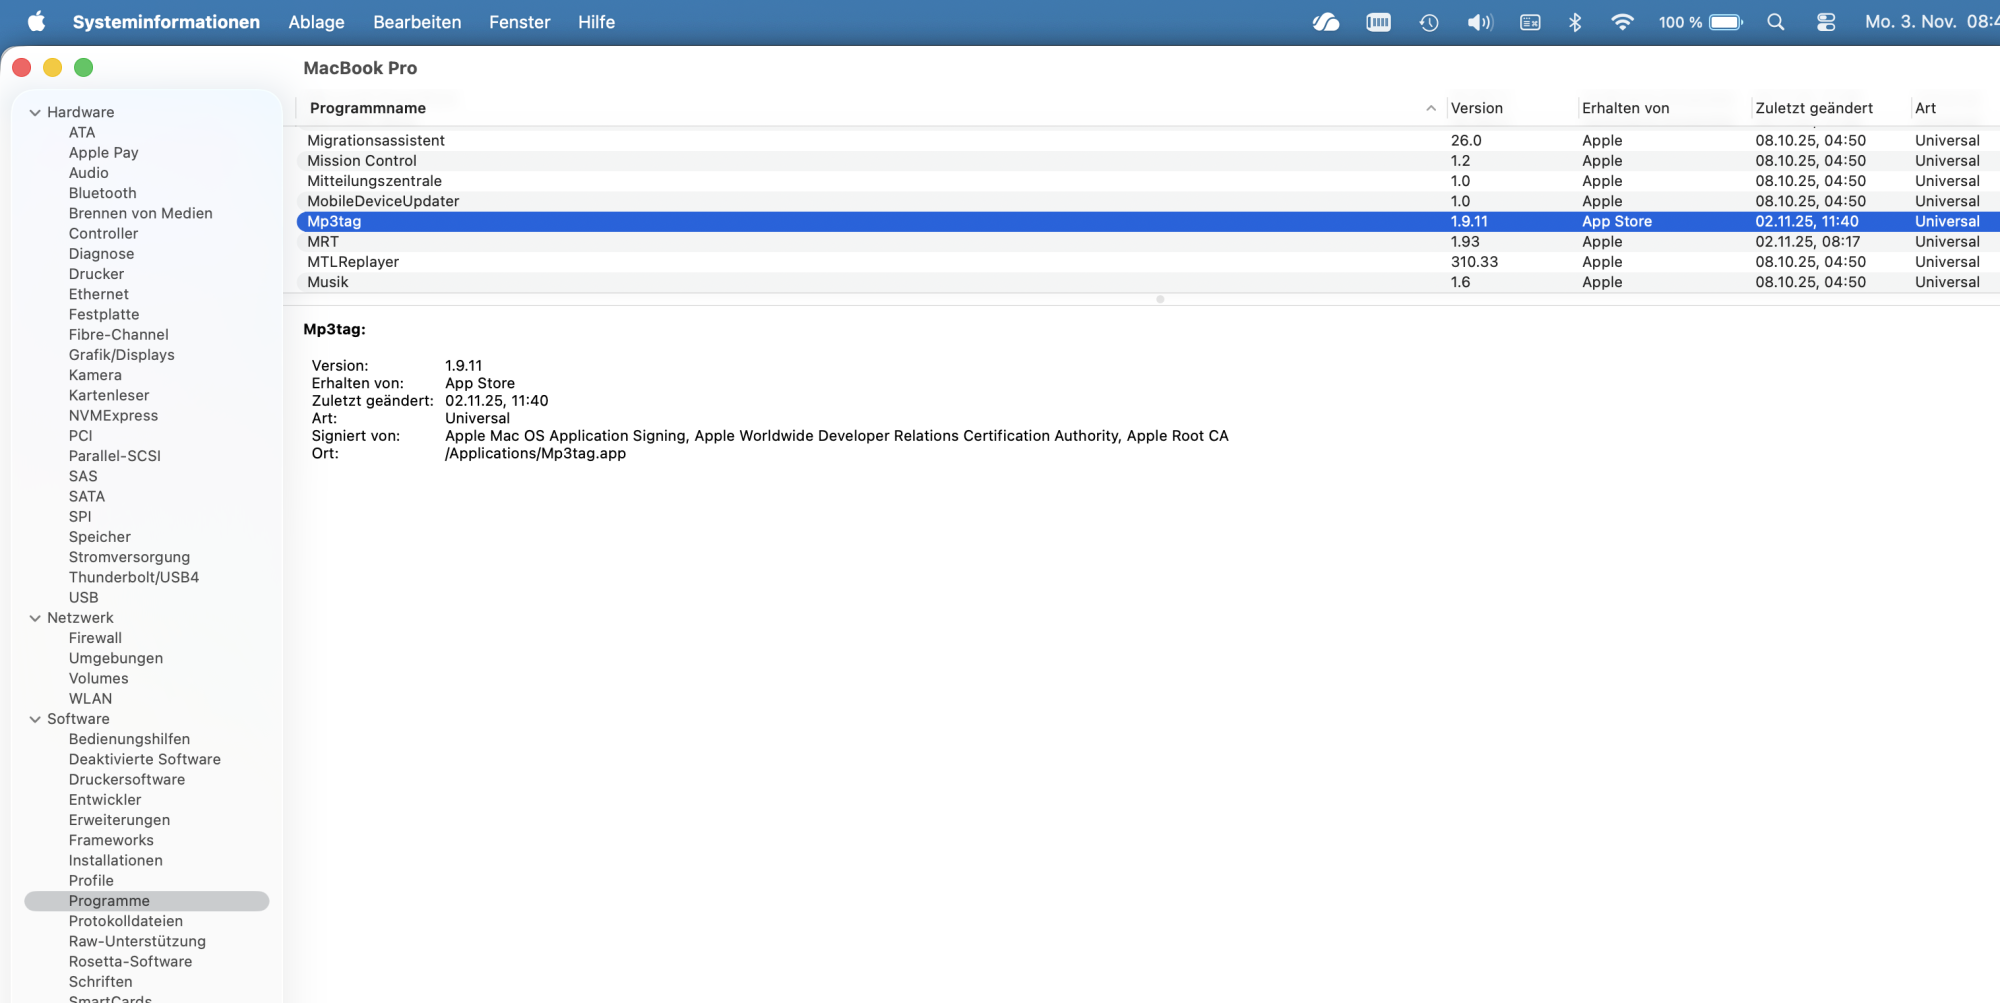Viewport: 2000px width, 1003px height.
Task: Click the cloud sync icon in menu bar
Action: tap(1326, 22)
